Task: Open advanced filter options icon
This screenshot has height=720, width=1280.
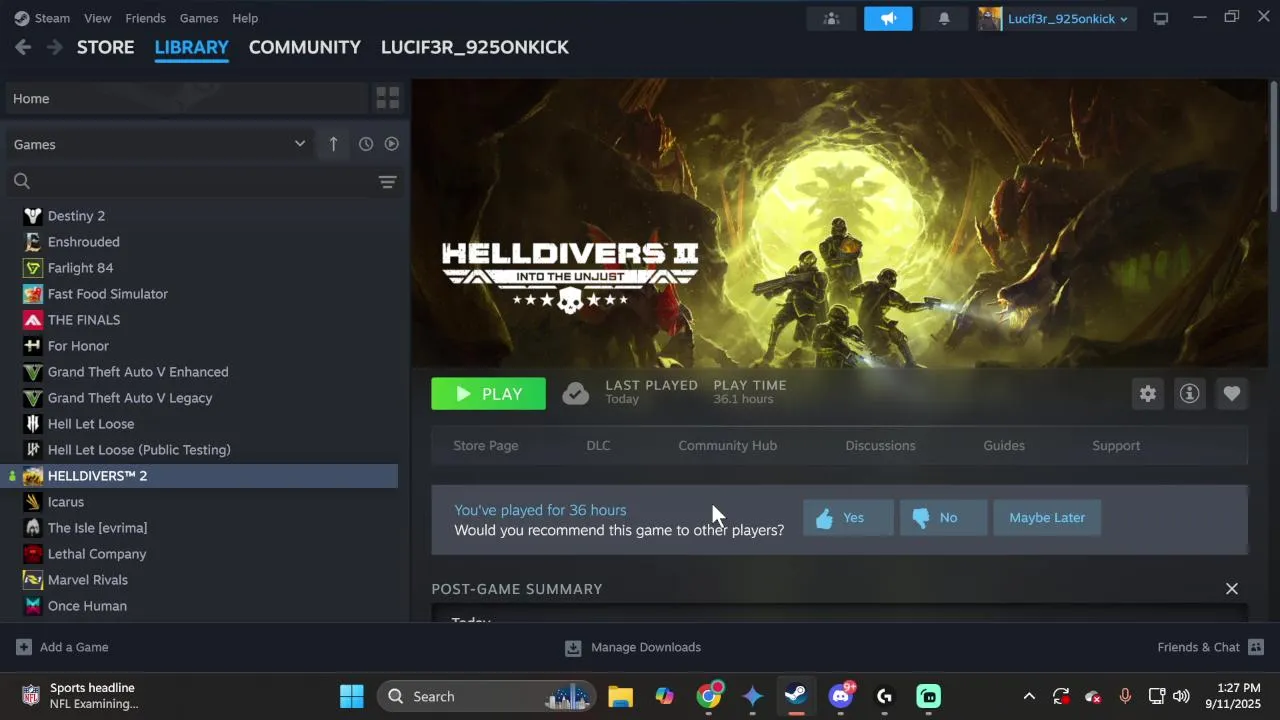Action: 387,181
